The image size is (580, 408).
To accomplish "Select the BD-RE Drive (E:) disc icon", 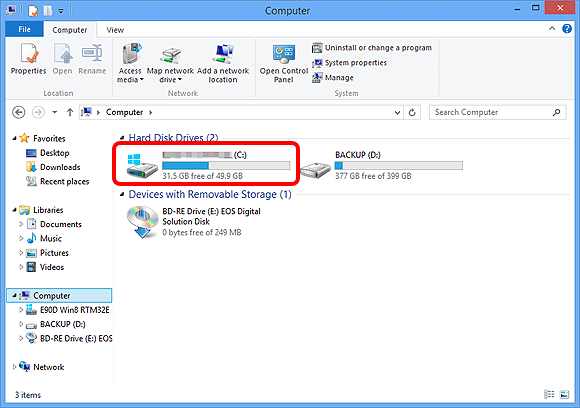I will tap(142, 222).
